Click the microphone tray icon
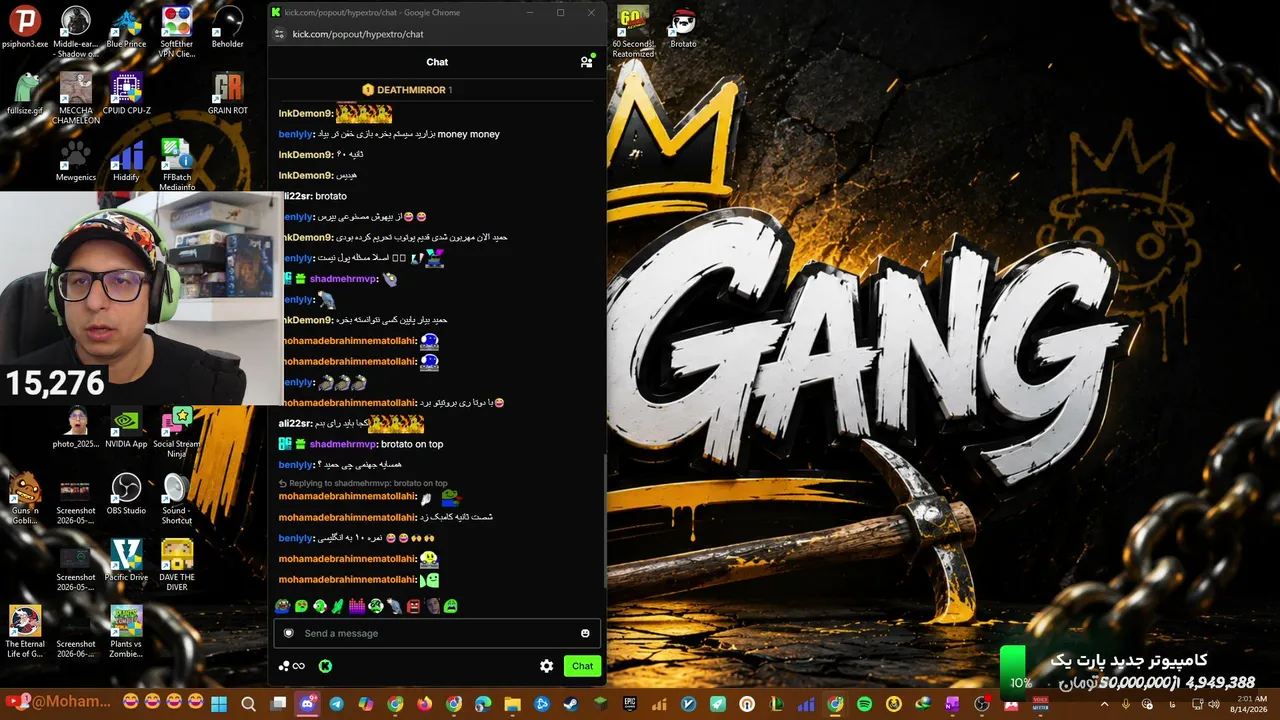 pyautogui.click(x=1126, y=704)
